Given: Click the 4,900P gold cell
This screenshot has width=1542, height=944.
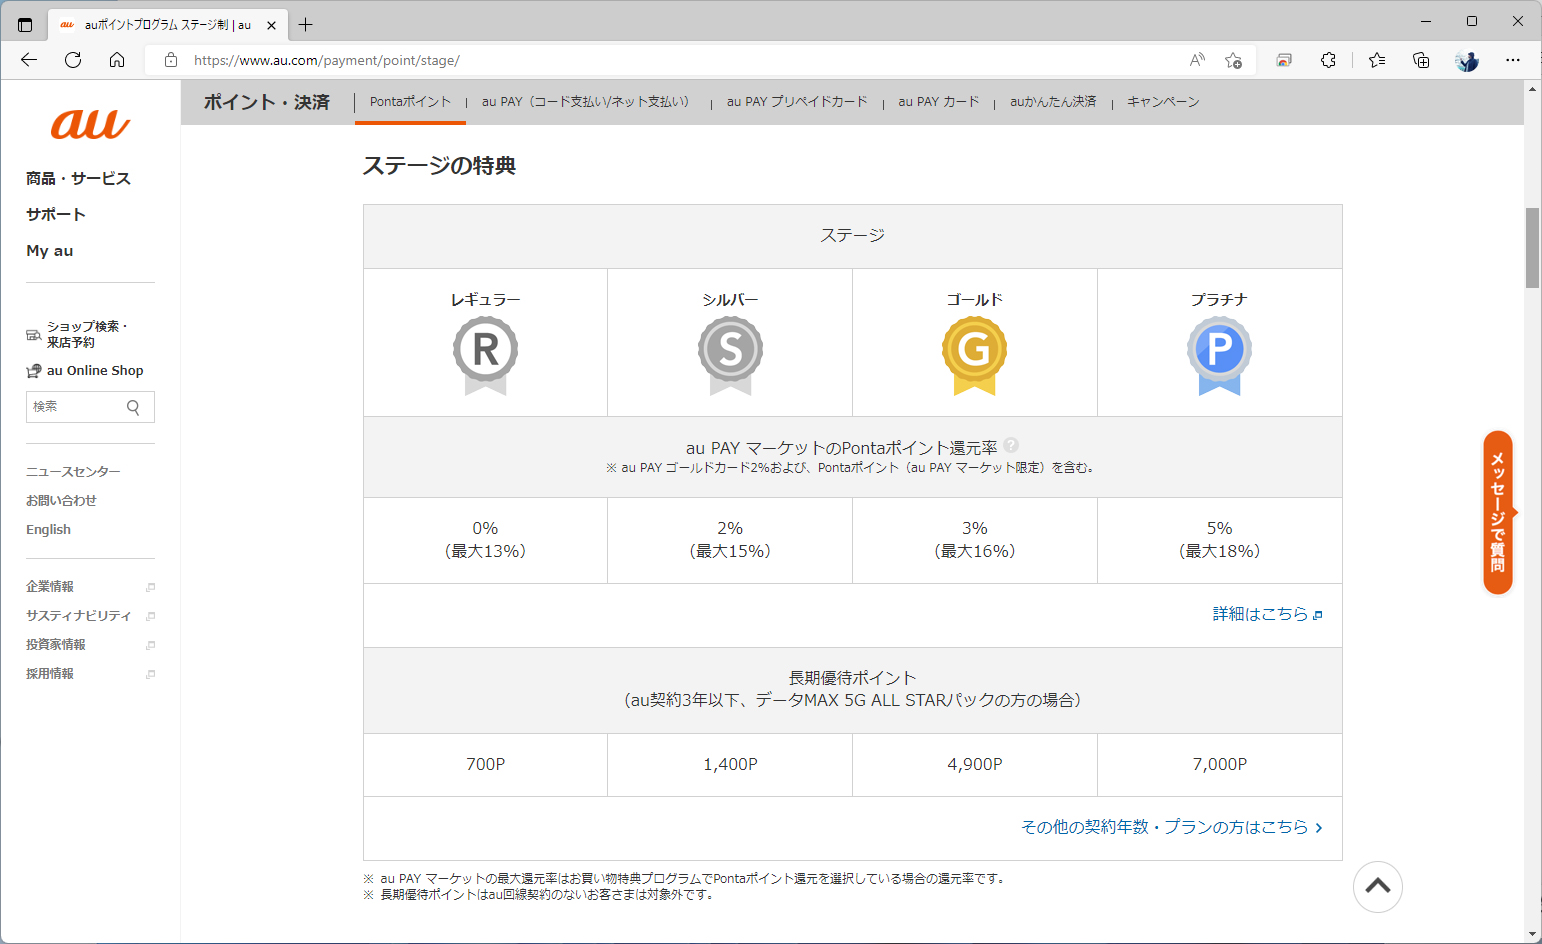Looking at the screenshot, I should [x=975, y=765].
